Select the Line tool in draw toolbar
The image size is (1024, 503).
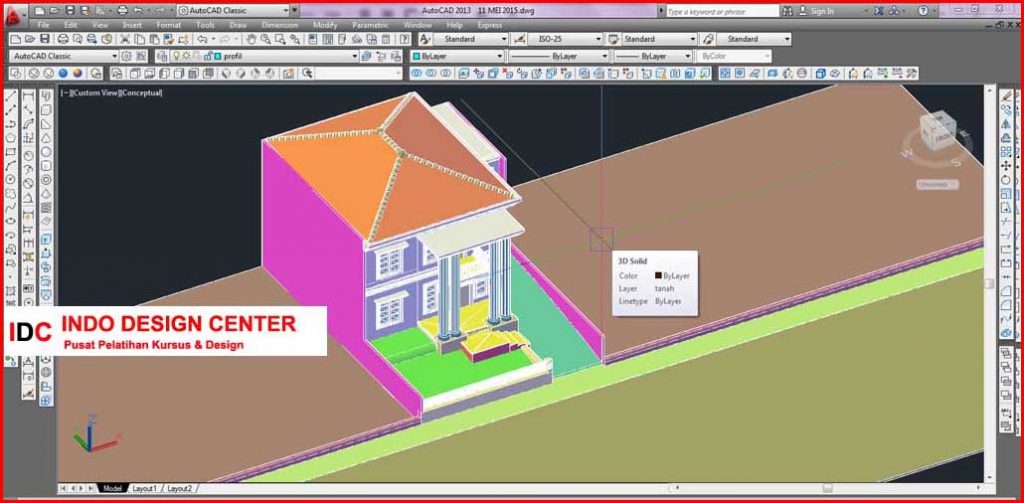(x=10, y=97)
